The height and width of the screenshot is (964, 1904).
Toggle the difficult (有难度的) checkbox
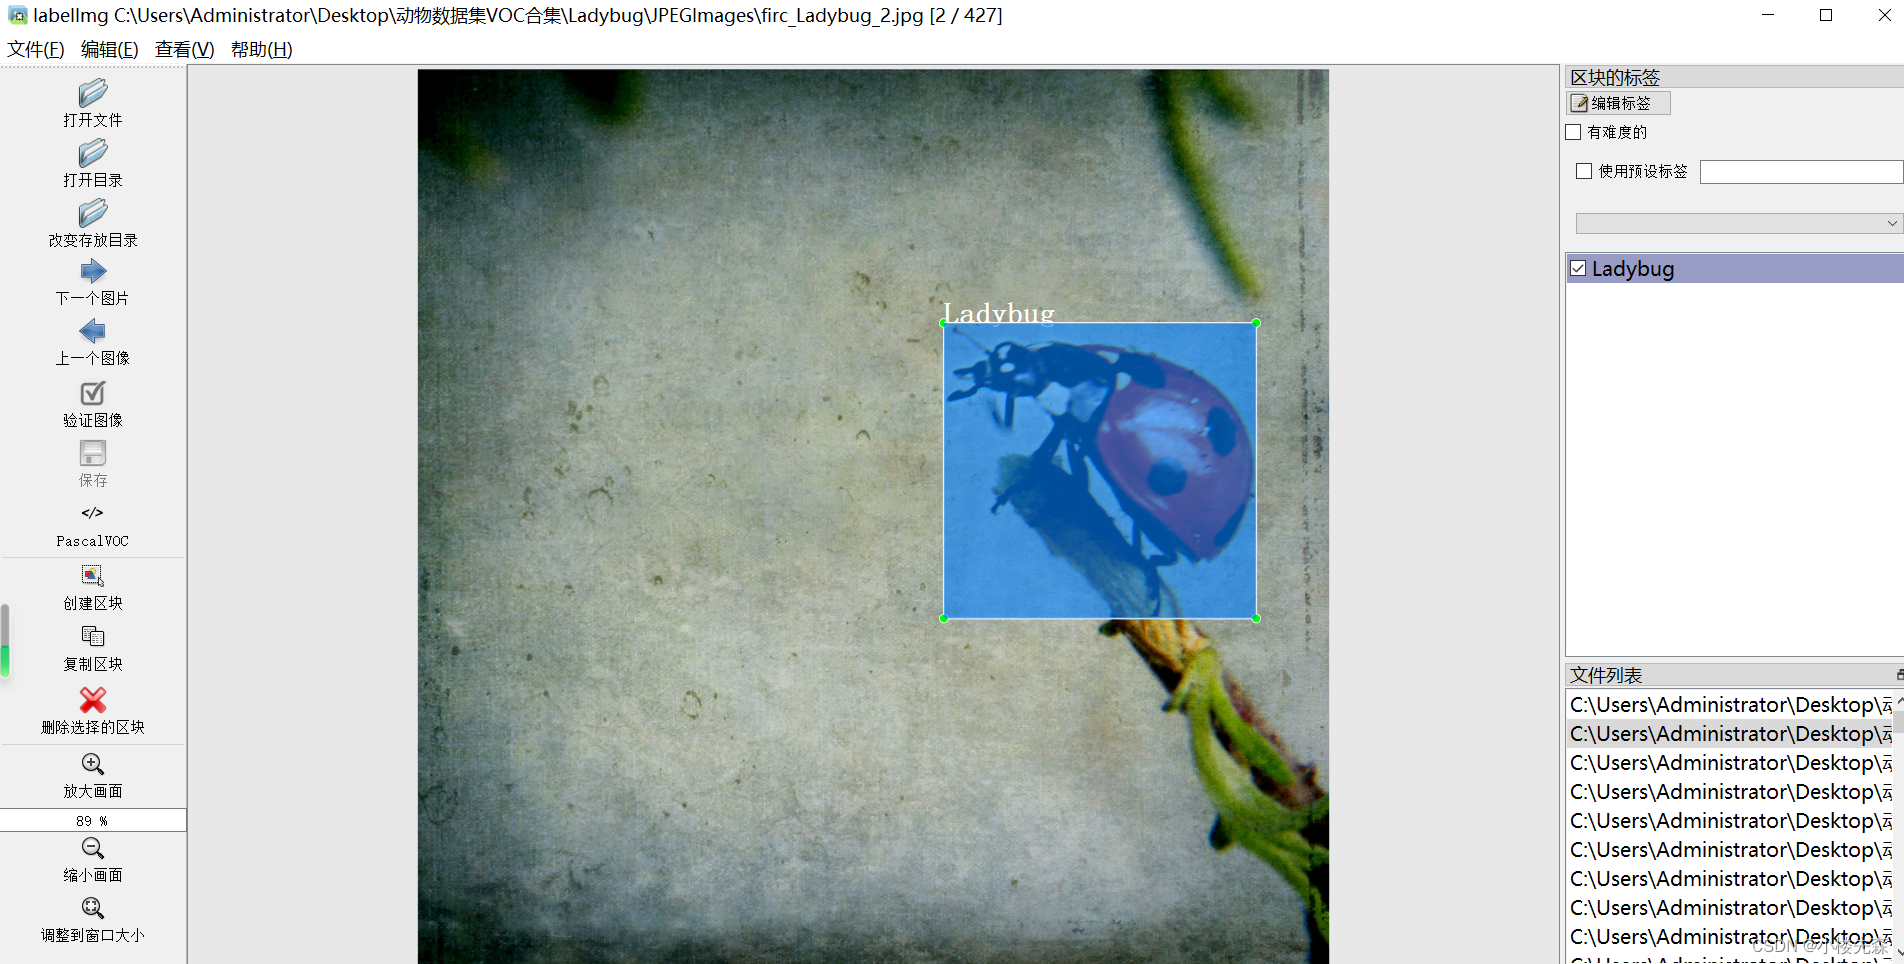[1574, 132]
